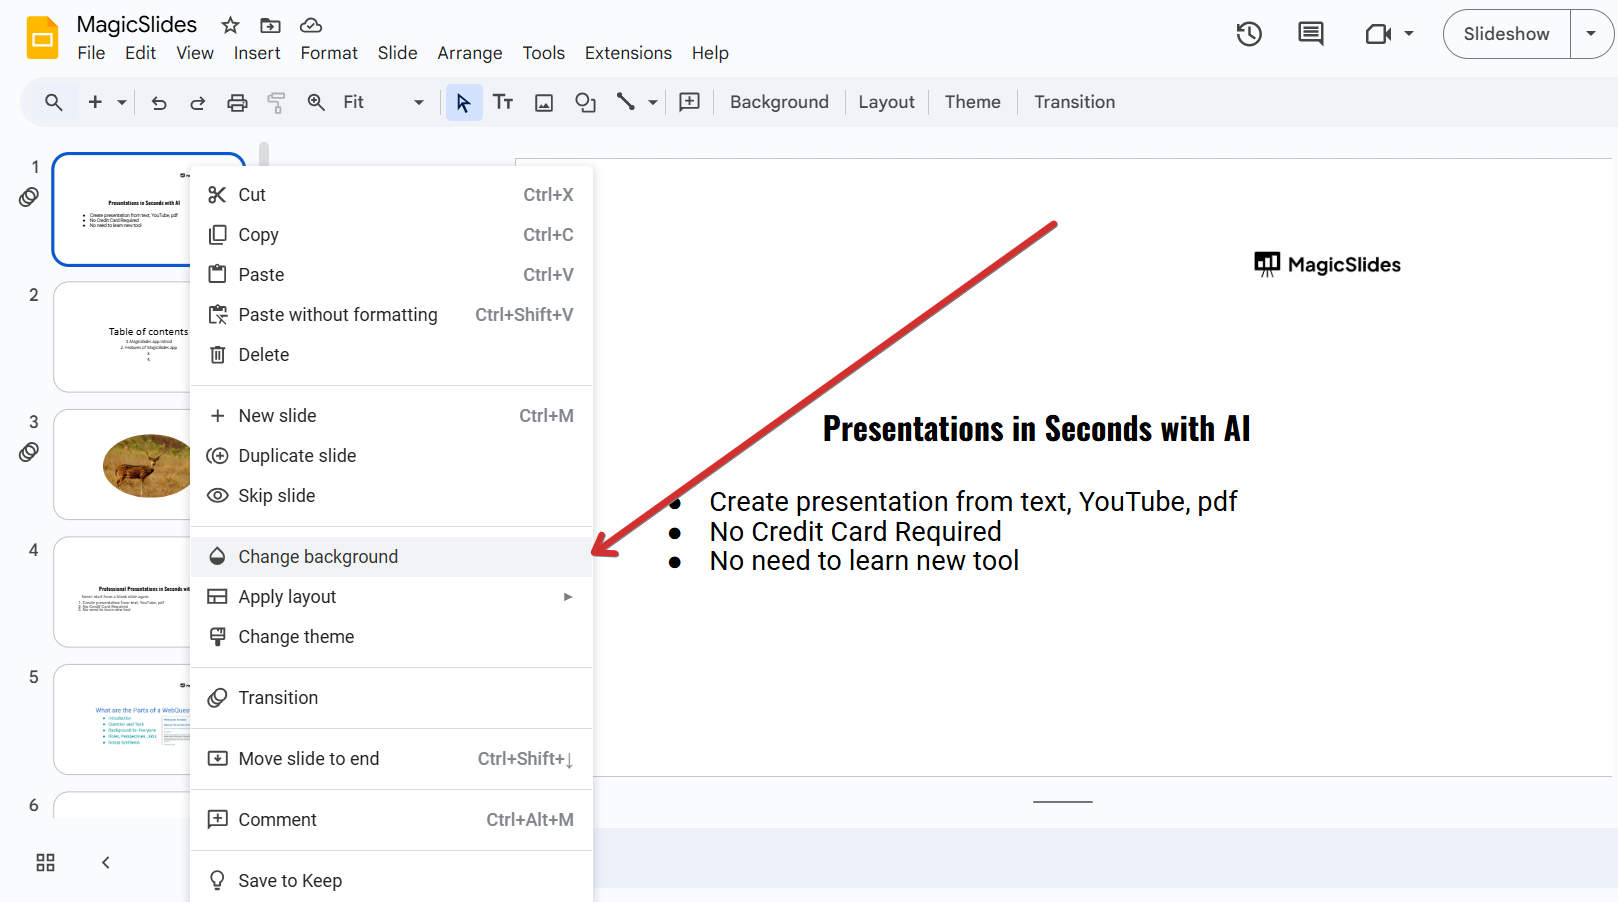Choose Comment from context menu
This screenshot has width=1618, height=902.
pyautogui.click(x=392, y=820)
